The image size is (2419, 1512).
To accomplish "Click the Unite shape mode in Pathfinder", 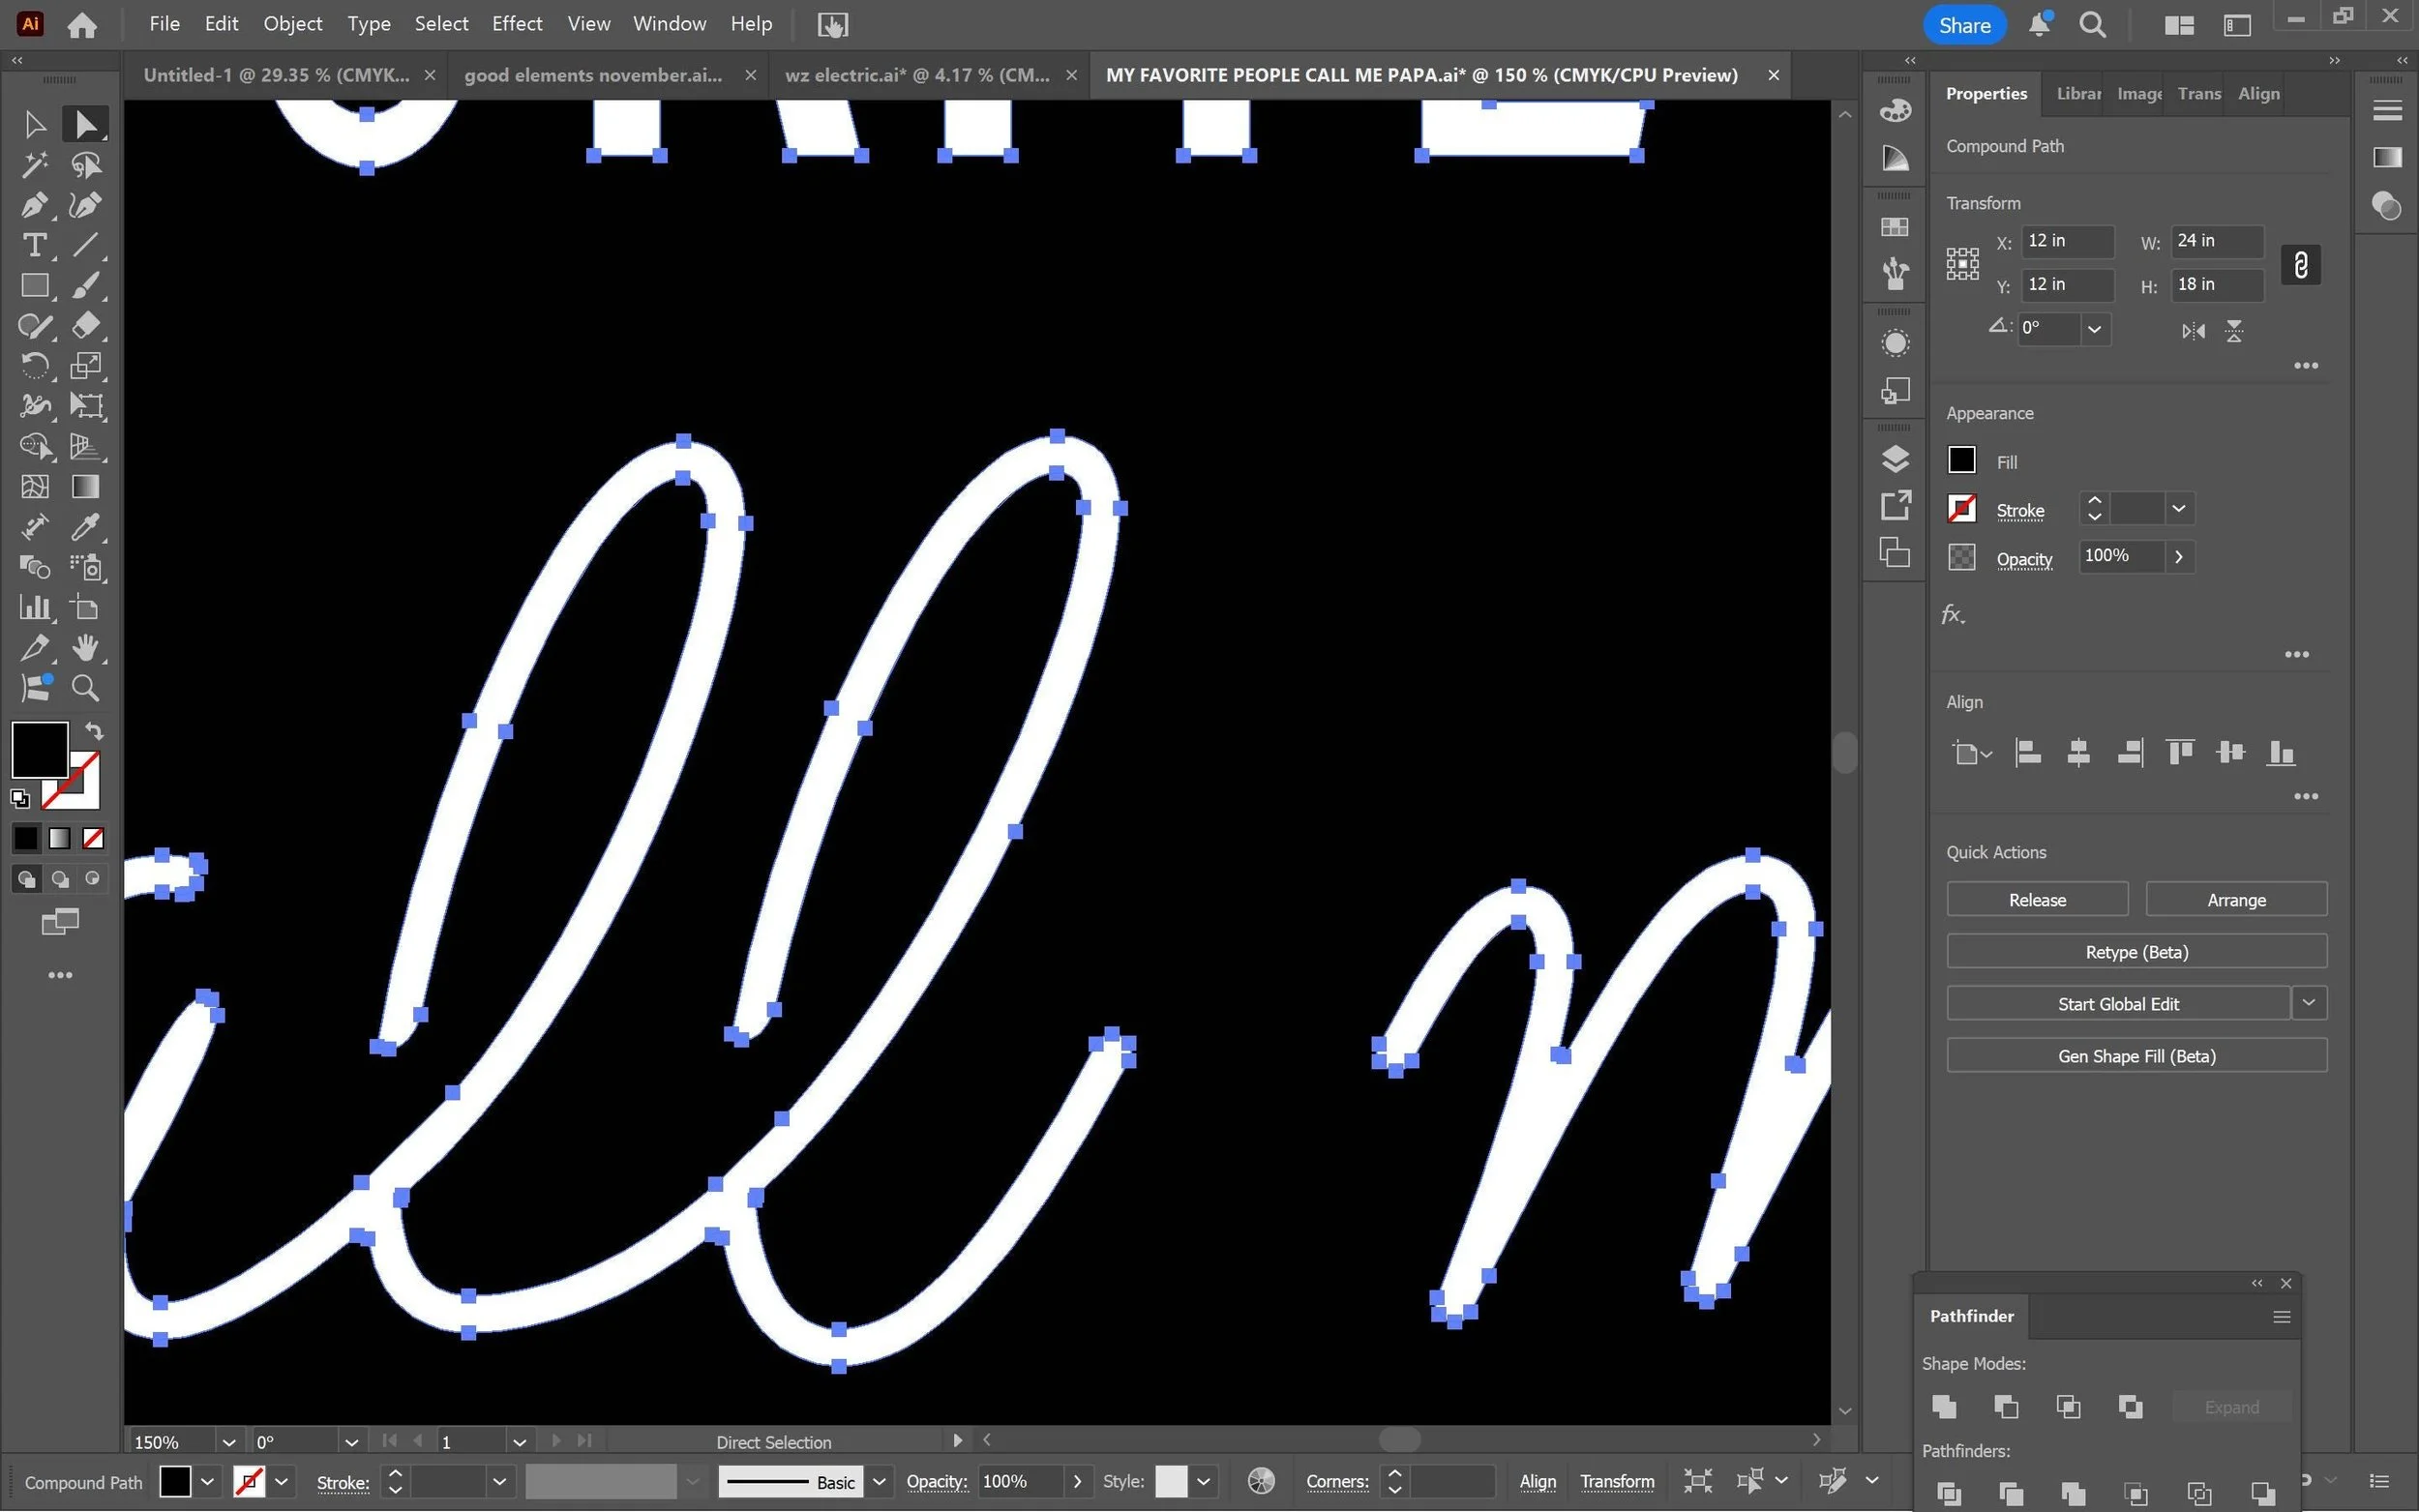I will pyautogui.click(x=1944, y=1406).
